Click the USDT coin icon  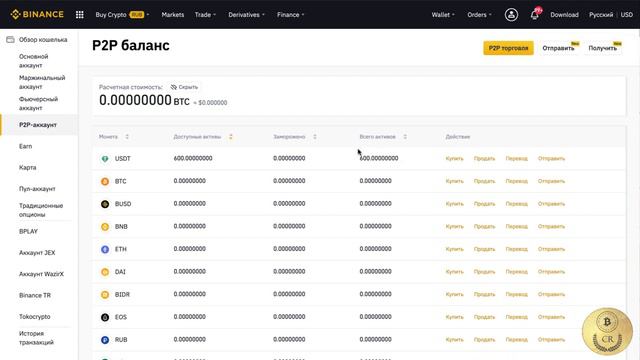tap(105, 158)
